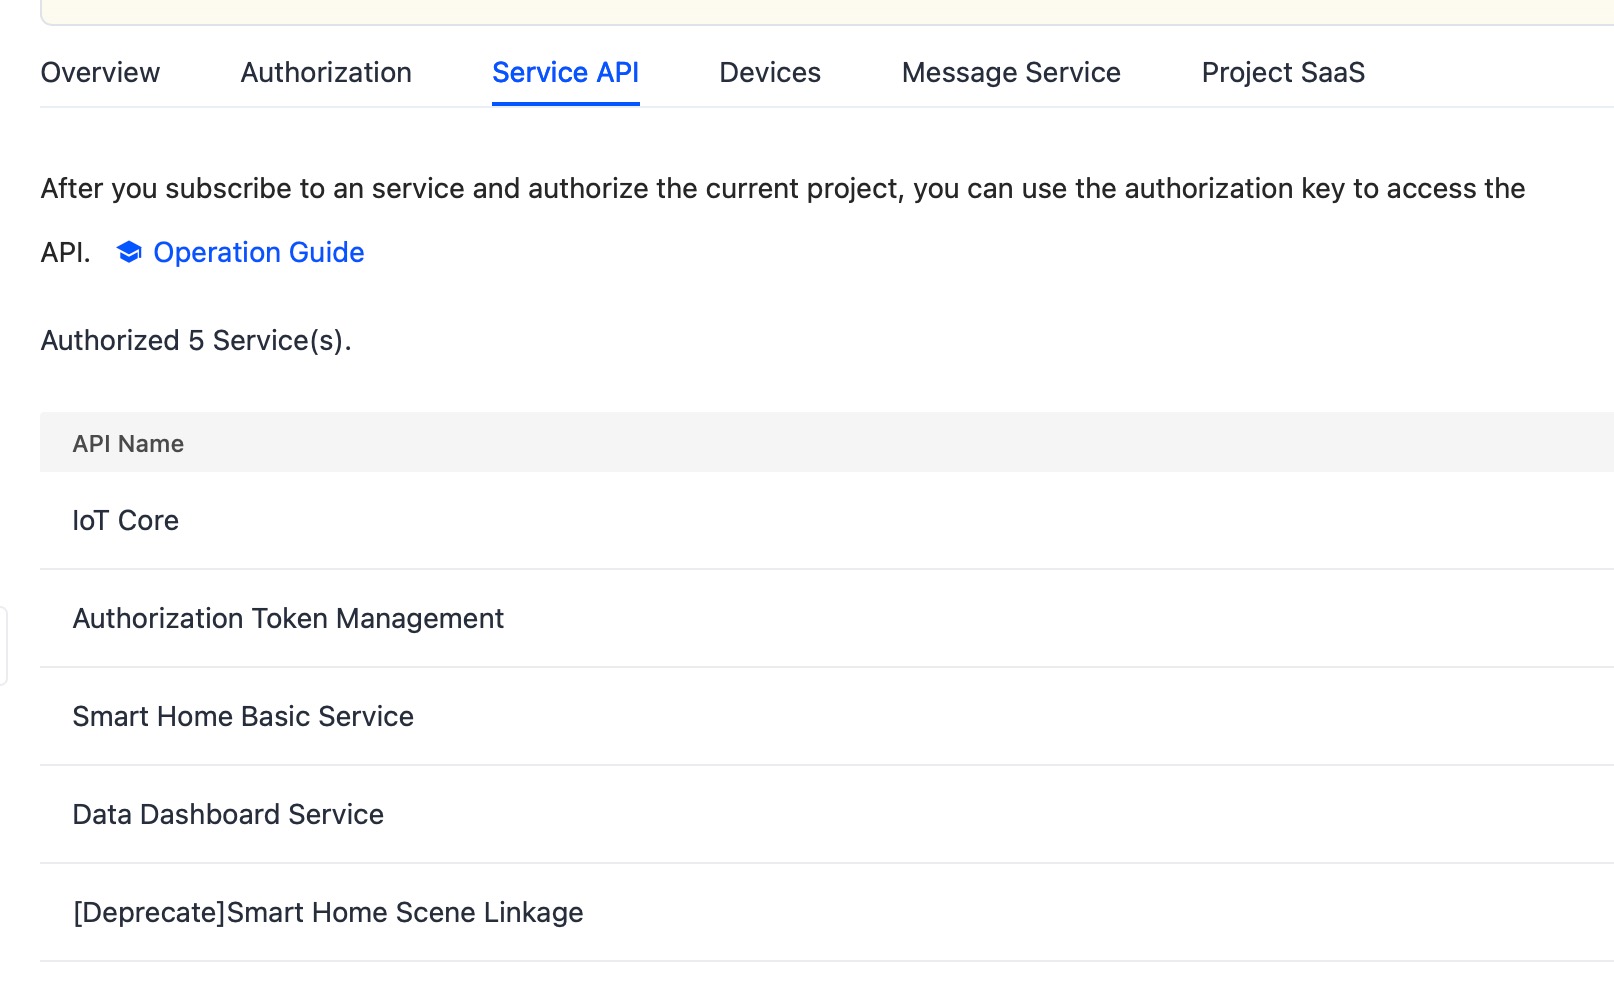Select the IoT Core API row
Image resolution: width=1614 pixels, height=1006 pixels.
[x=126, y=521]
